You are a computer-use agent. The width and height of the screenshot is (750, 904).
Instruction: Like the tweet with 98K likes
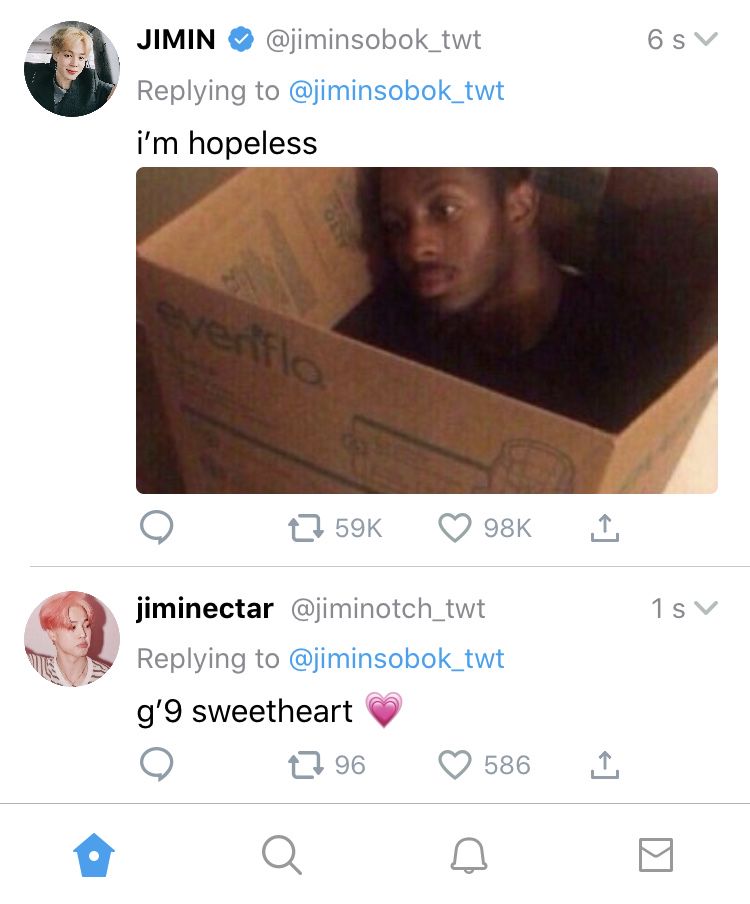455,528
